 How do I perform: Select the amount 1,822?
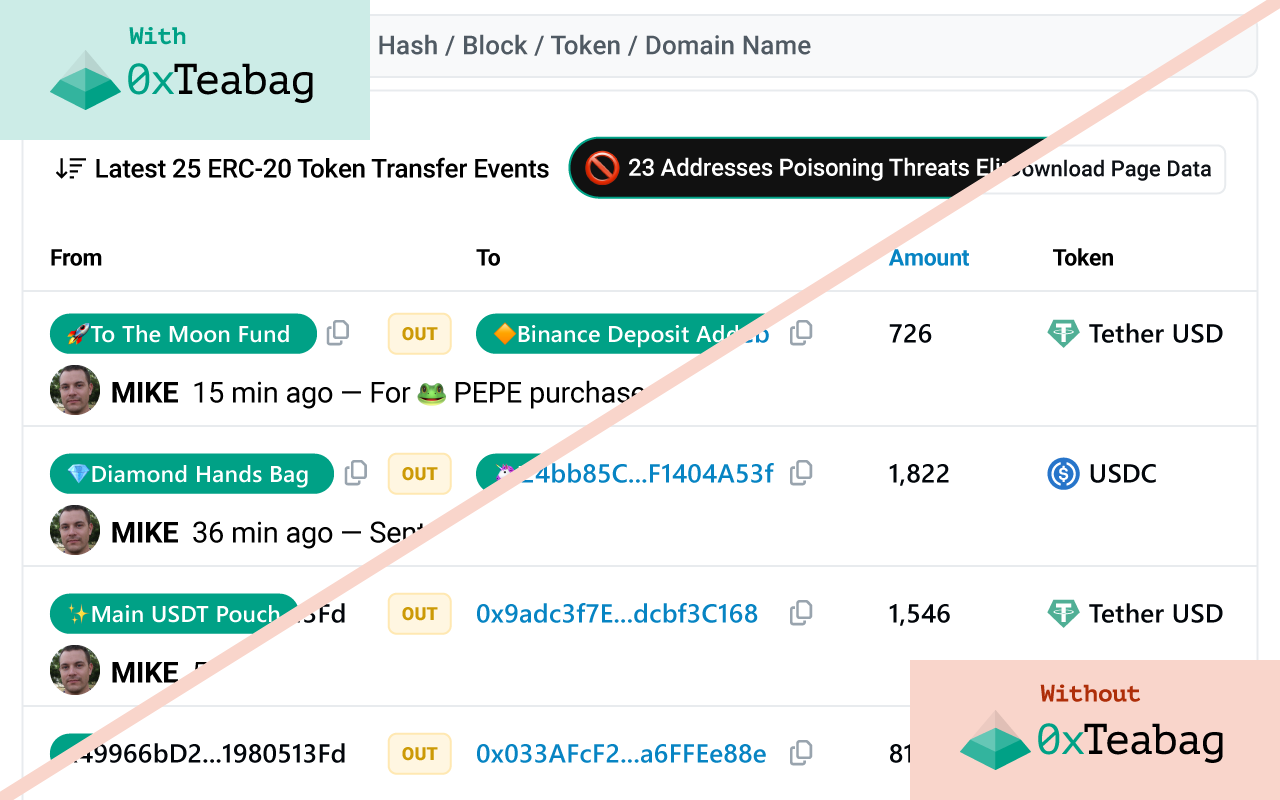(919, 473)
